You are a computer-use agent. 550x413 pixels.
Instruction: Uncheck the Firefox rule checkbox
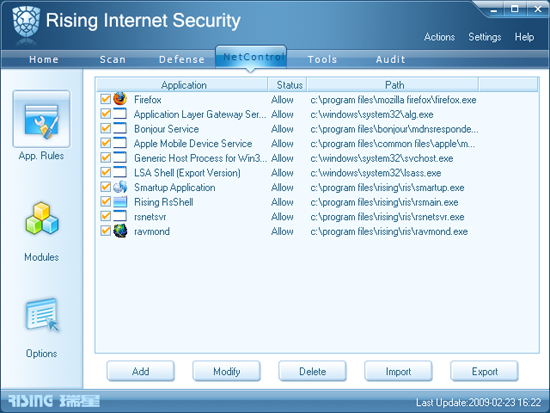[x=105, y=99]
